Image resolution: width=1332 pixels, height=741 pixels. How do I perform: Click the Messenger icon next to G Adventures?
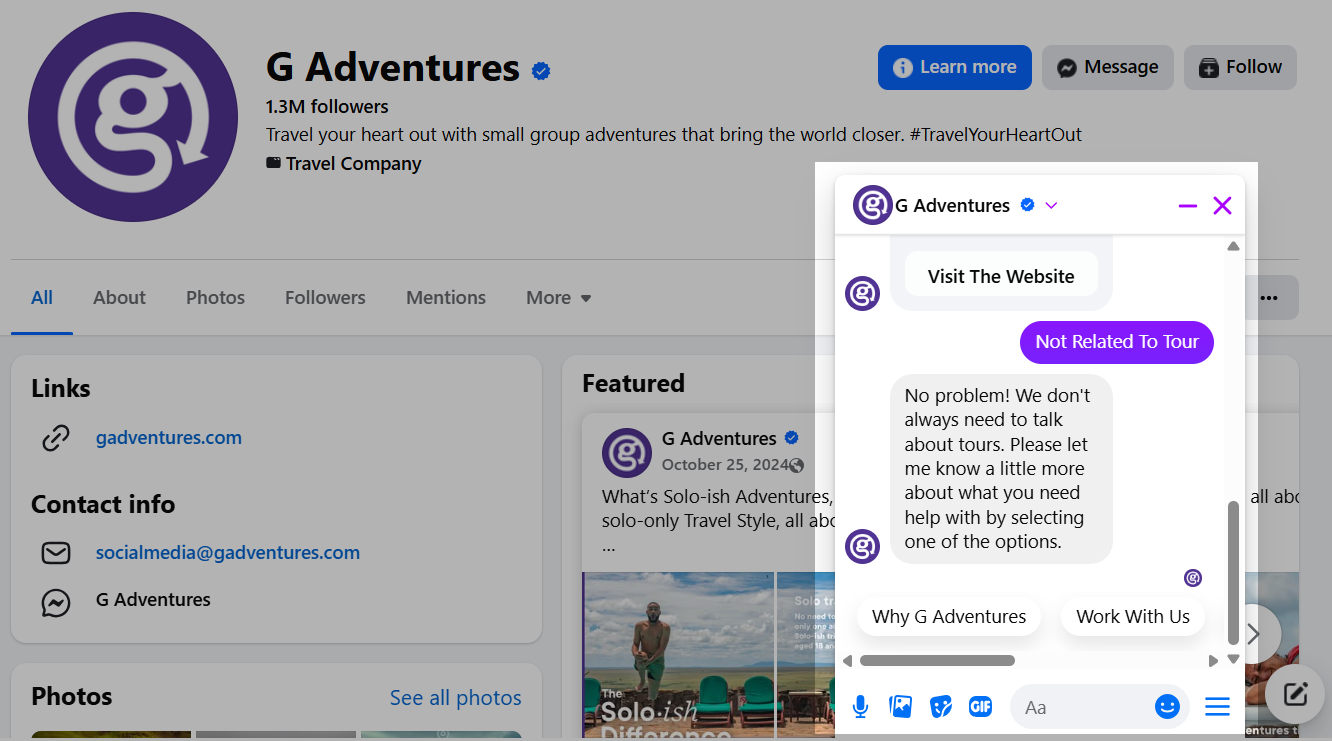click(x=56, y=600)
